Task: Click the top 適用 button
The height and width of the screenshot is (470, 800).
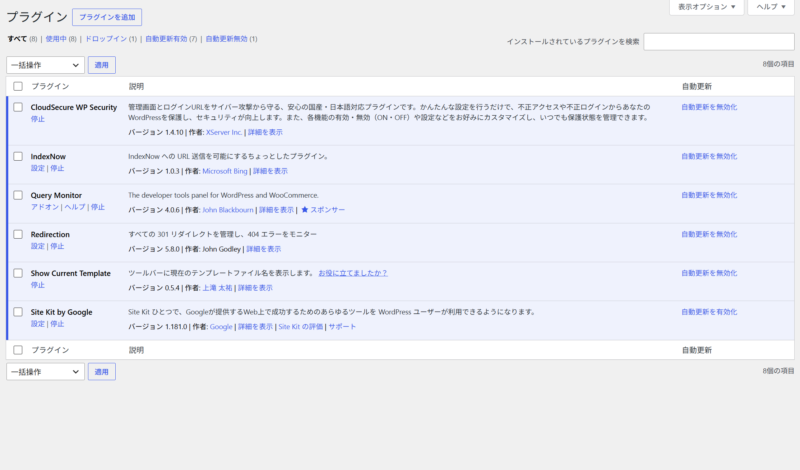Action: point(102,65)
